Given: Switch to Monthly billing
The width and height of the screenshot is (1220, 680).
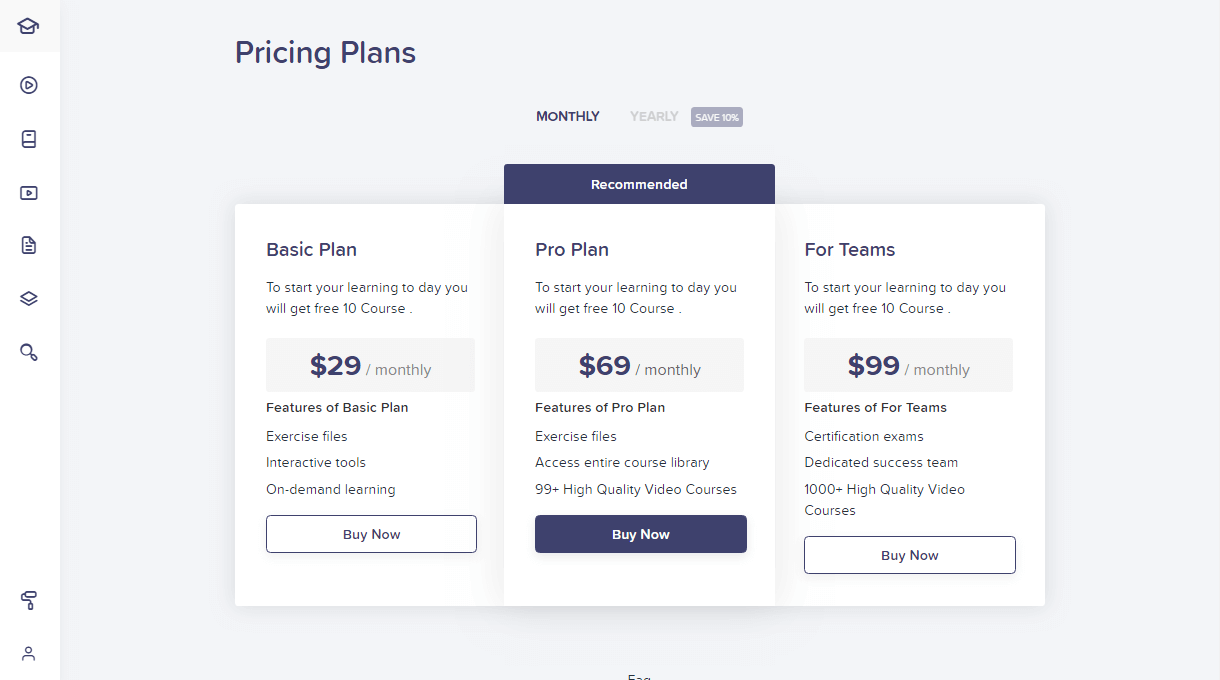Looking at the screenshot, I should click(x=568, y=117).
